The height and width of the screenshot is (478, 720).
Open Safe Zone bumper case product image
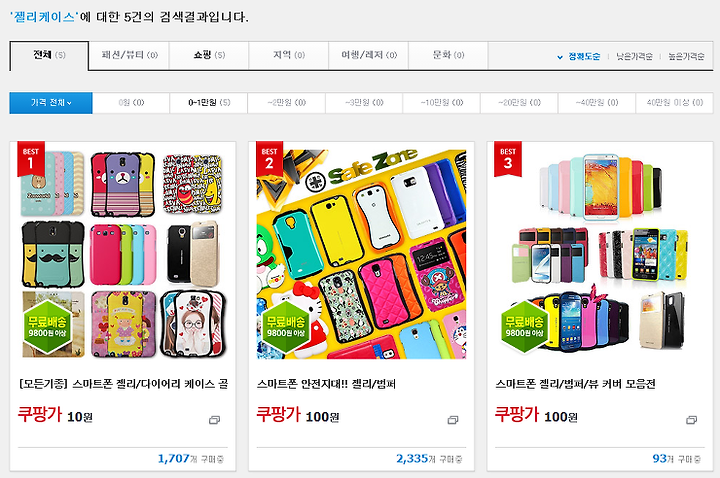(361, 254)
